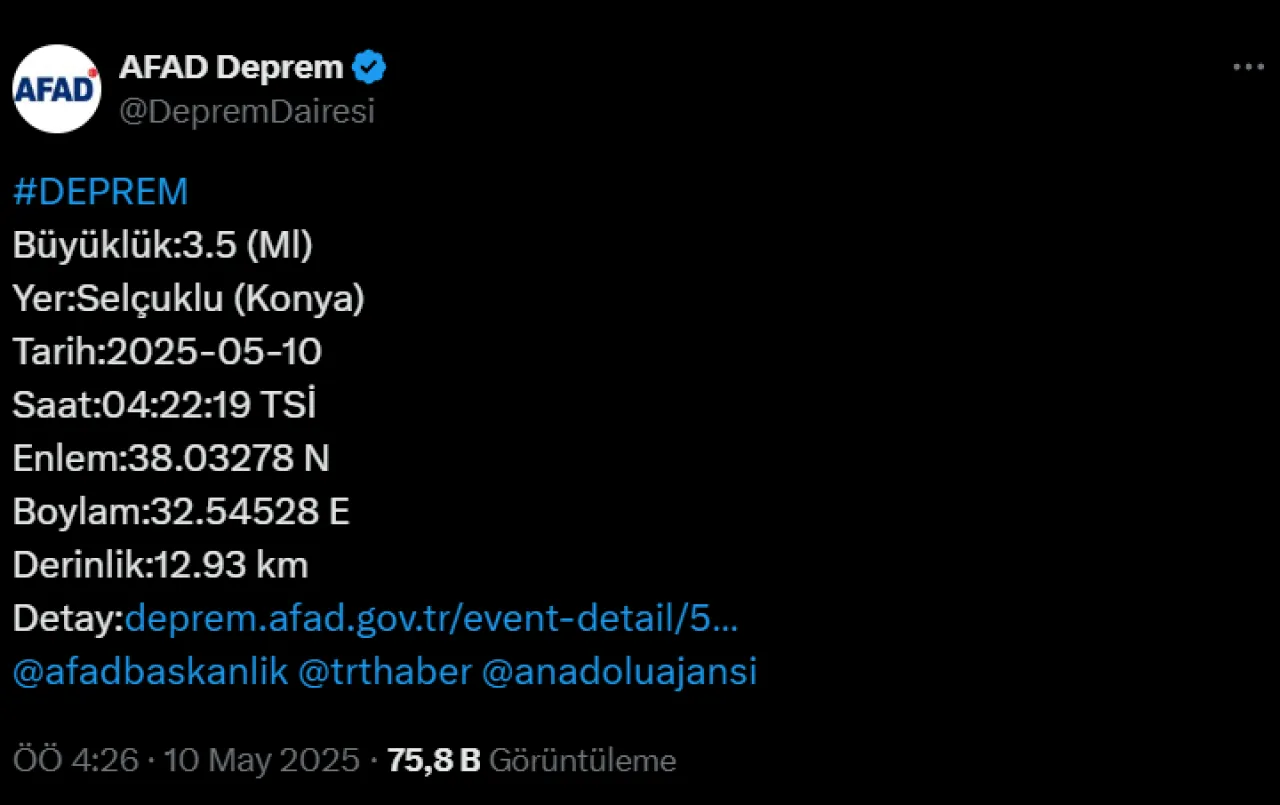Click the Saat:04:22:19 TSİ line
The width and height of the screenshot is (1280, 805).
(165, 405)
